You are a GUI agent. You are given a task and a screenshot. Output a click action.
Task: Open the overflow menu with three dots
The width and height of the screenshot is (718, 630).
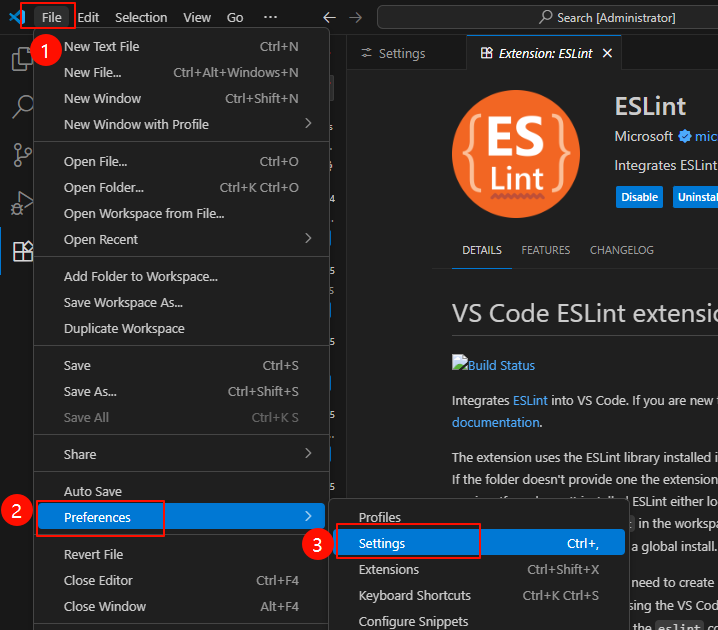point(270,17)
